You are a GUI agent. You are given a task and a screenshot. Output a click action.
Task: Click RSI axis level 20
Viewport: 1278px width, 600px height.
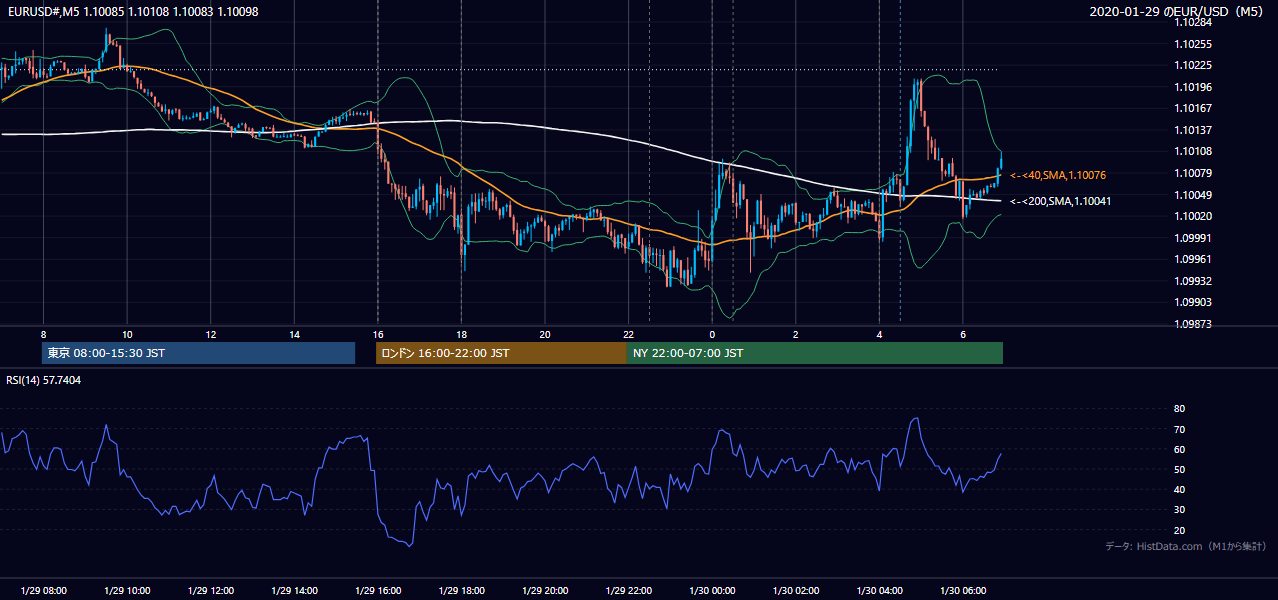(x=1180, y=530)
